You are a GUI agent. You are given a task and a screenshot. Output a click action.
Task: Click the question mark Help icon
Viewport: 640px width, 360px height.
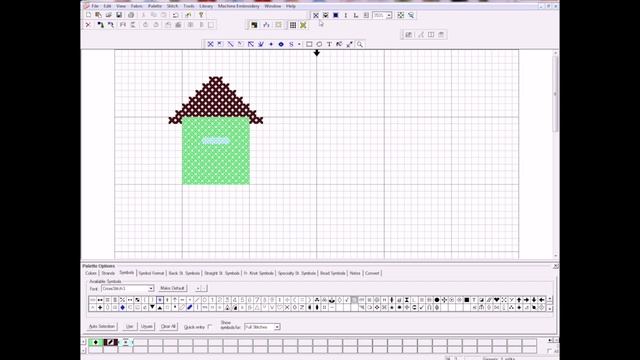[x=201, y=15]
